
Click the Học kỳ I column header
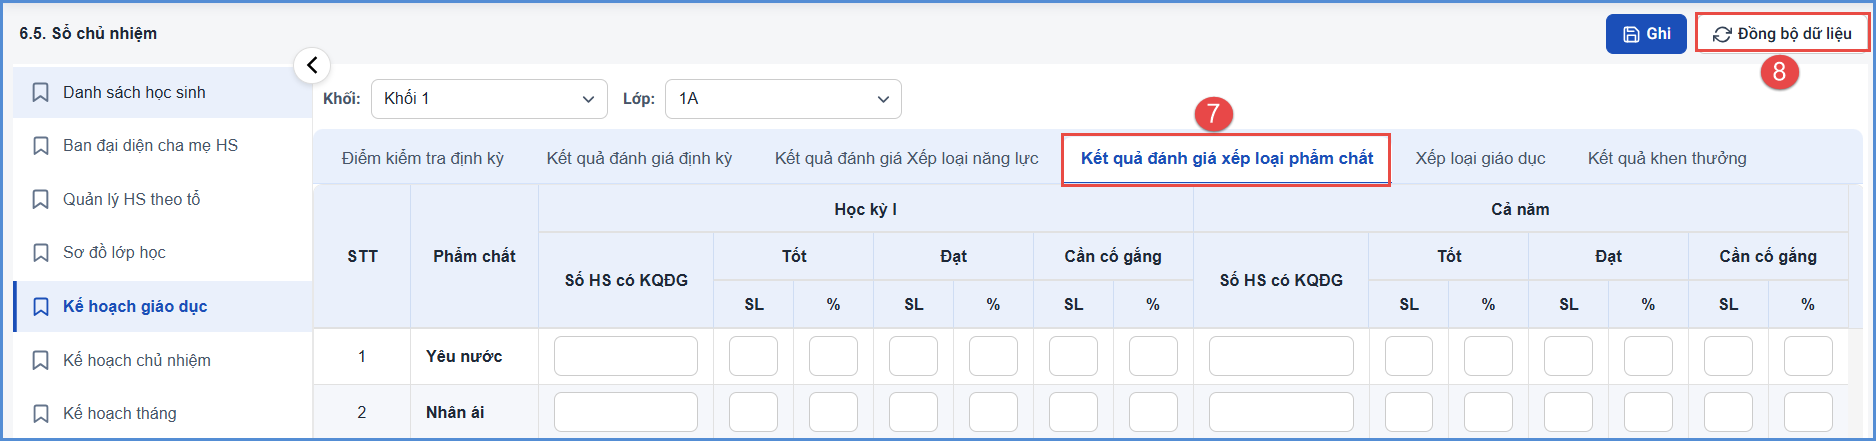(x=865, y=209)
